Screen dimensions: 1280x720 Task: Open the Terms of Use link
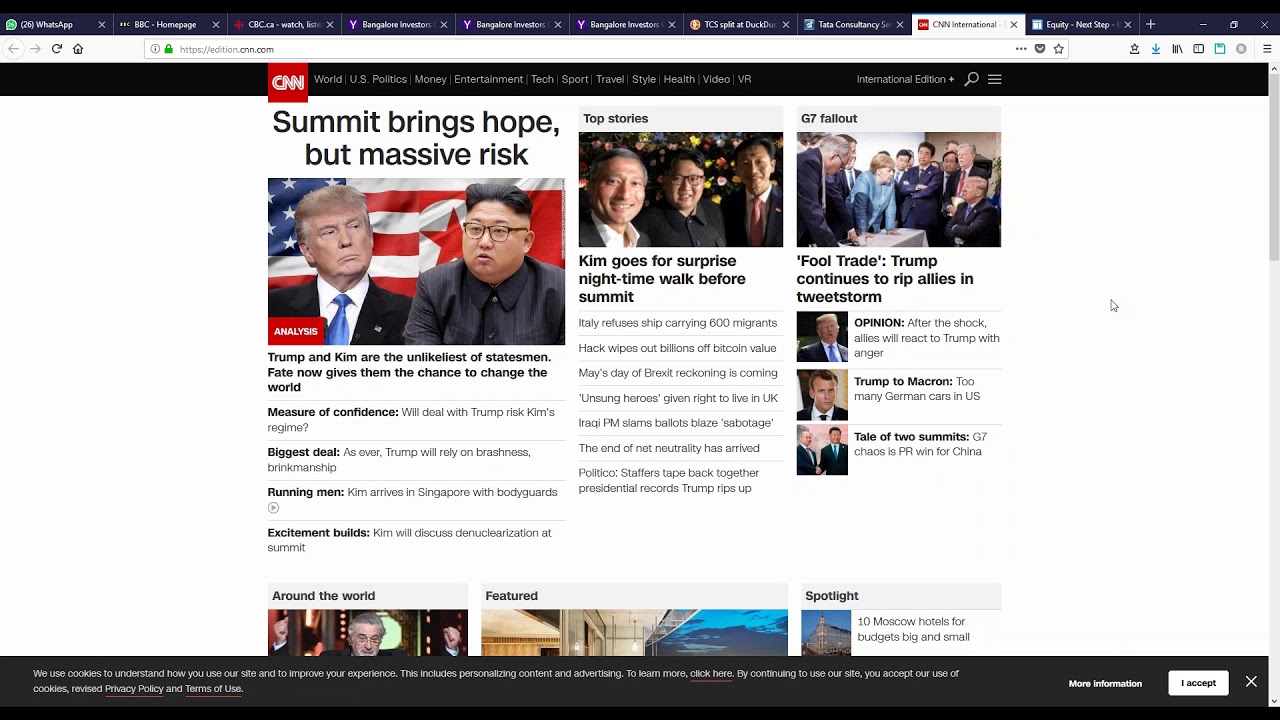click(213, 688)
